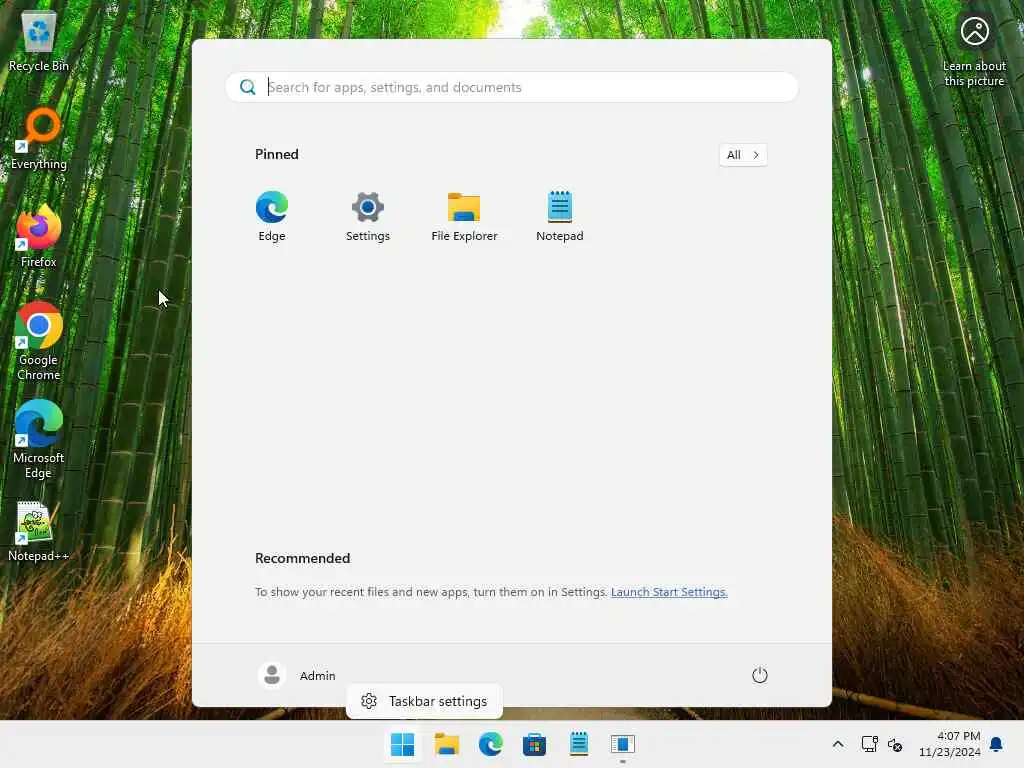Expand All apps list
This screenshot has width=1024, height=768.
(x=743, y=155)
